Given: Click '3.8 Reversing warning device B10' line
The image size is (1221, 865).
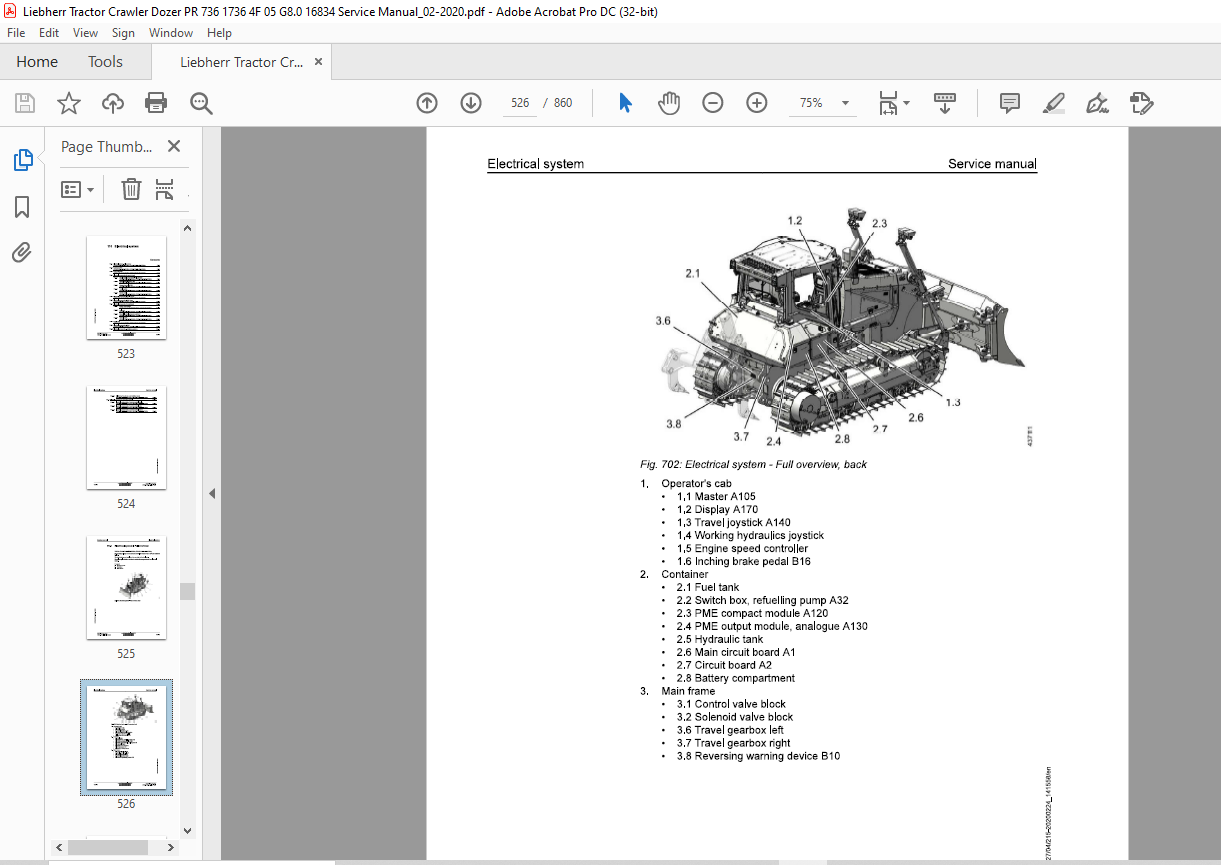Looking at the screenshot, I should pyautogui.click(x=758, y=756).
